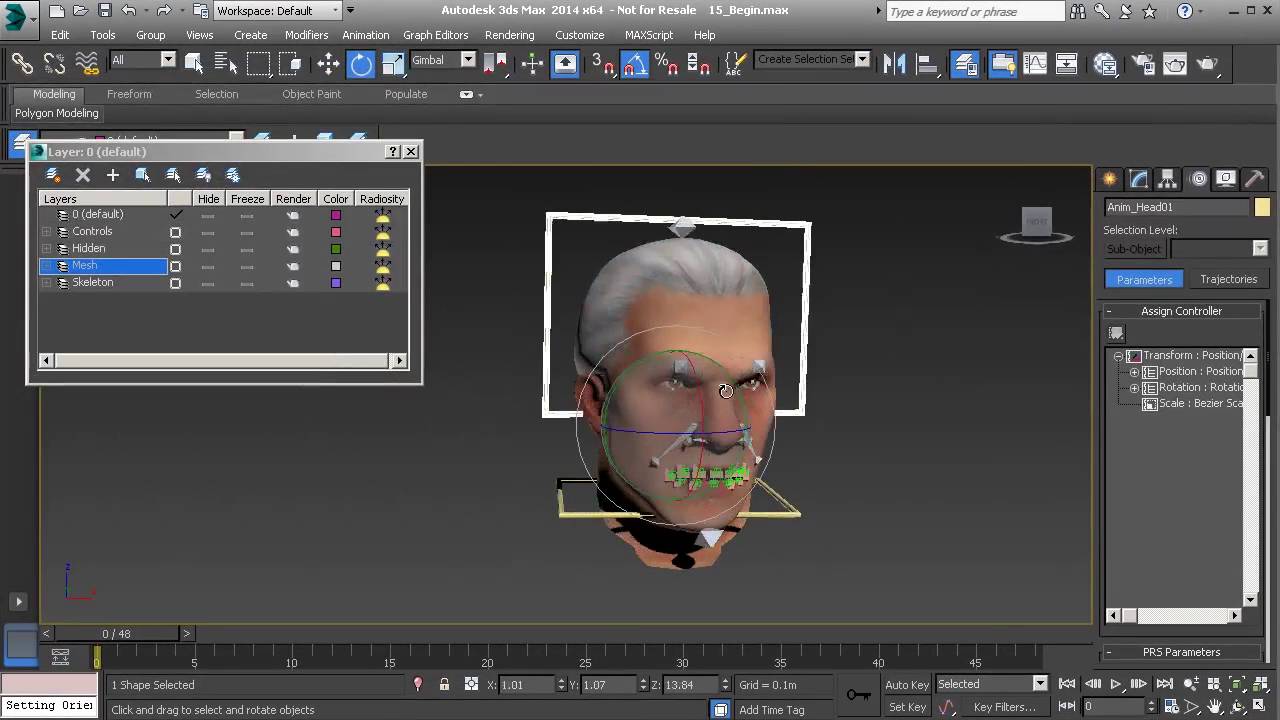Open the Schematic View
The width and height of the screenshot is (1280, 720).
click(x=1067, y=63)
